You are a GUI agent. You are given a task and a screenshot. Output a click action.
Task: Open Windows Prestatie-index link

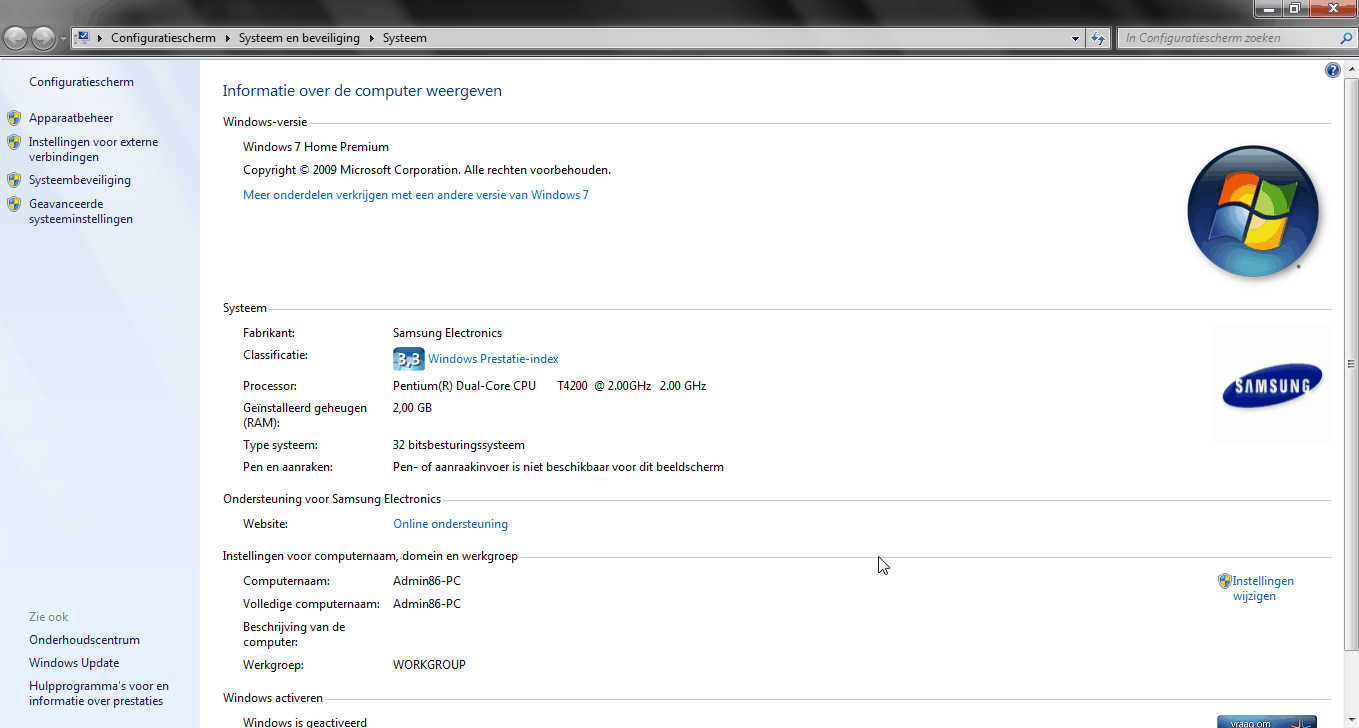coord(493,359)
